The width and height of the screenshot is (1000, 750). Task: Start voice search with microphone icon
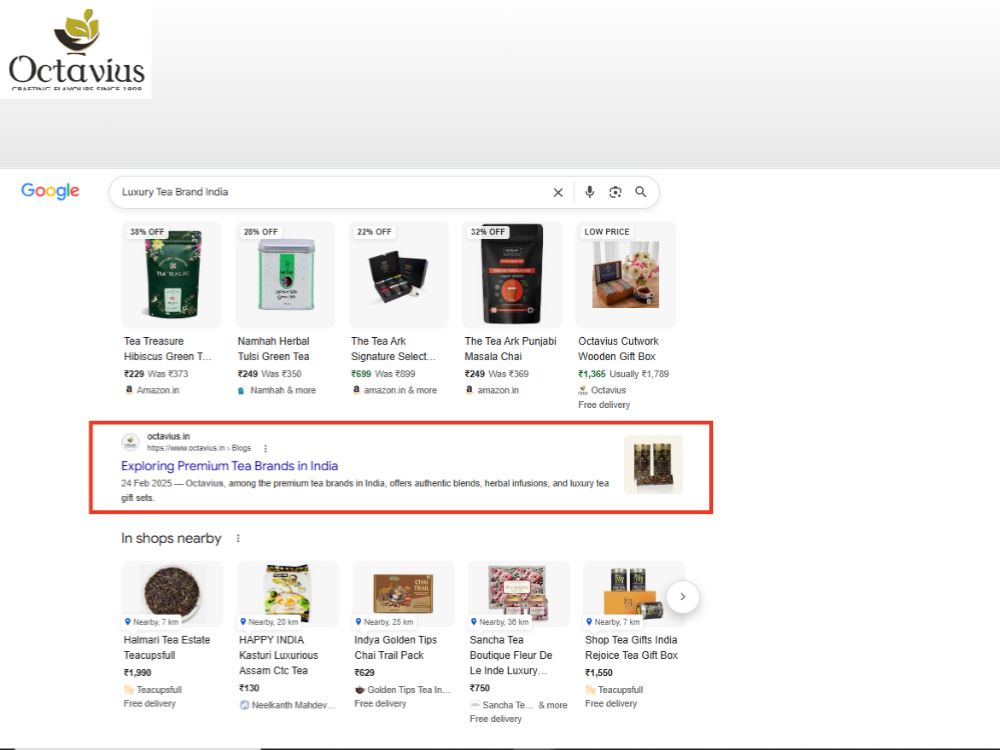590,192
